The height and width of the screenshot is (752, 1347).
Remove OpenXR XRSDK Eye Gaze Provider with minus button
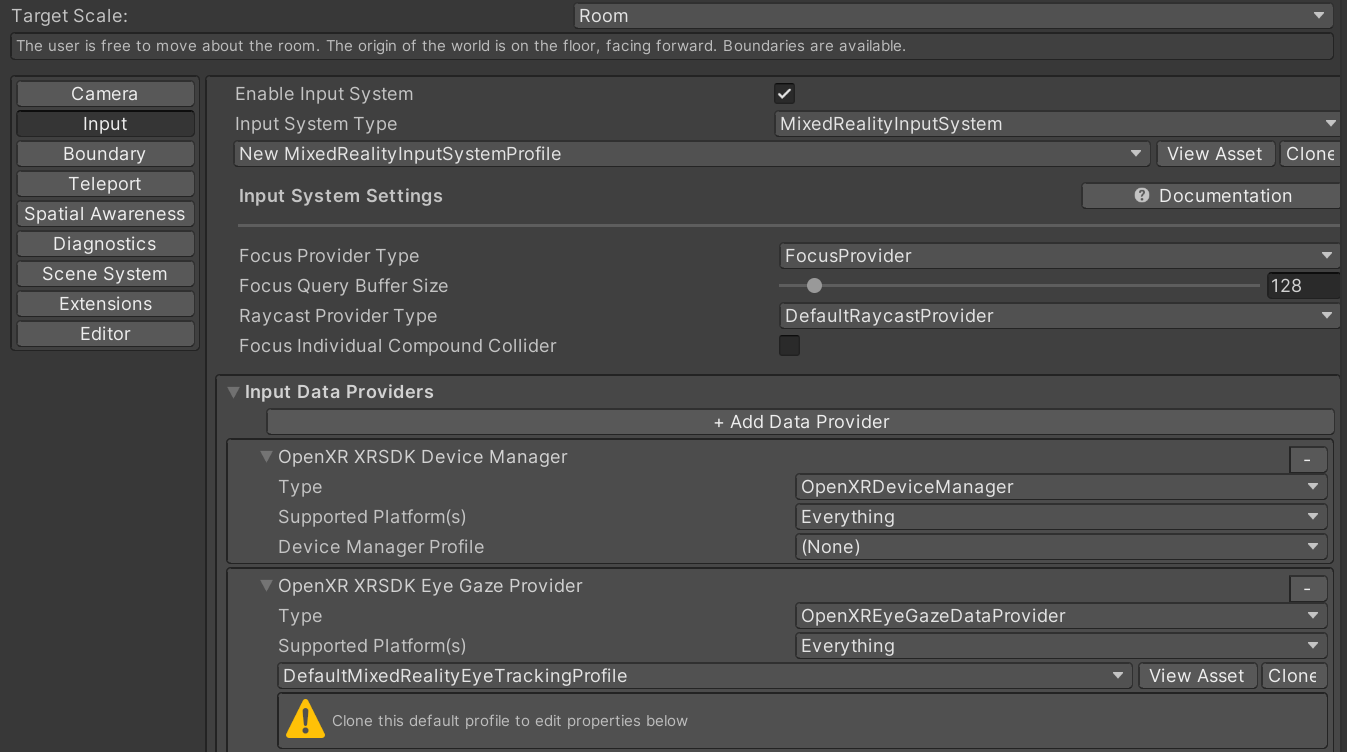tap(1308, 588)
